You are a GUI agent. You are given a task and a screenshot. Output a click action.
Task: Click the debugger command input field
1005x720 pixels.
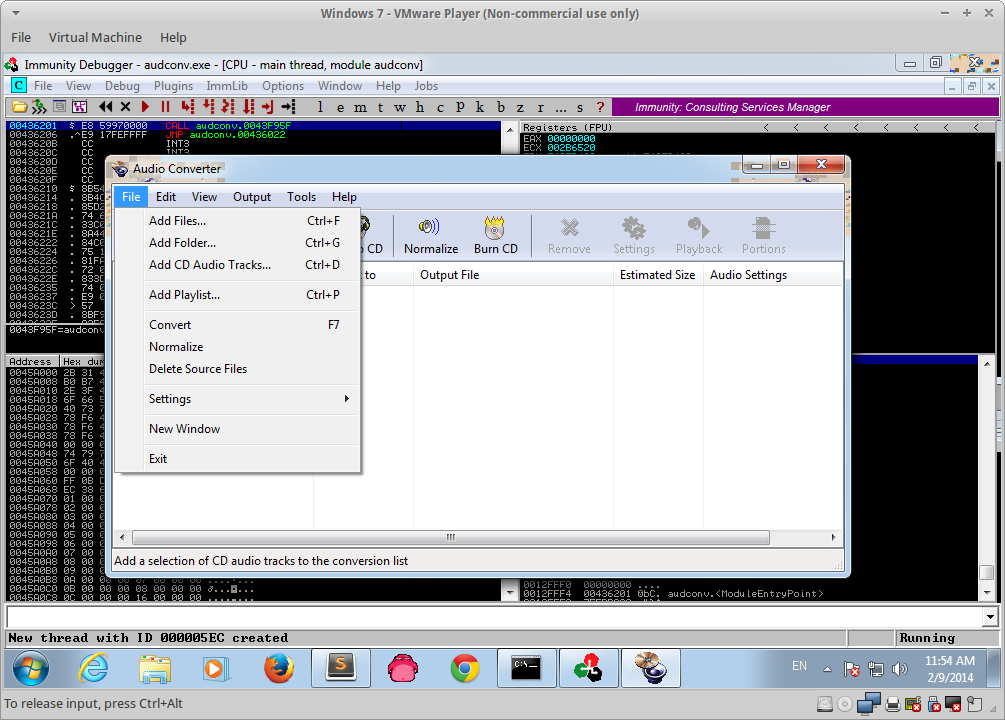(x=494, y=617)
